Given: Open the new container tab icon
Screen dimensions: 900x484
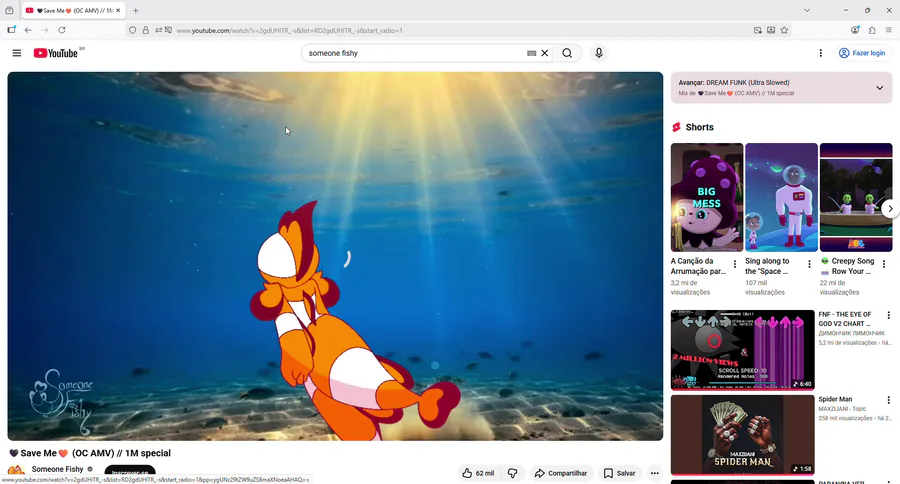Looking at the screenshot, I should coord(11,30).
